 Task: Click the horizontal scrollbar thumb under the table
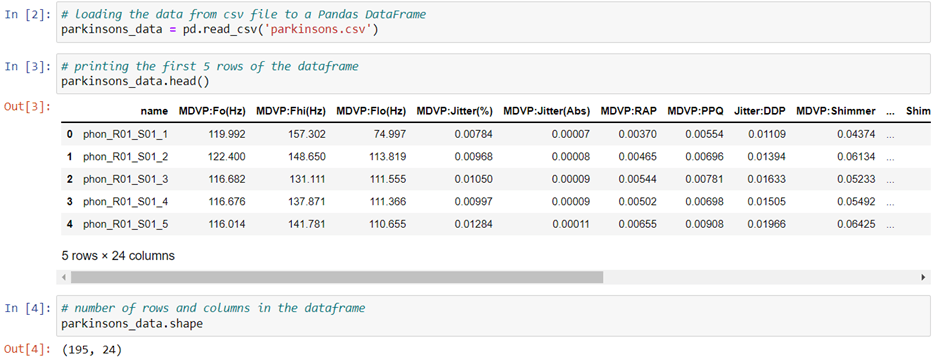337,277
